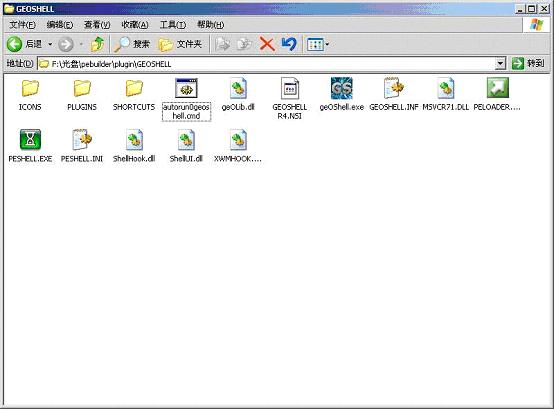The width and height of the screenshot is (554, 410).
Task: Select the geOLib.dll file icon
Action: [238, 88]
